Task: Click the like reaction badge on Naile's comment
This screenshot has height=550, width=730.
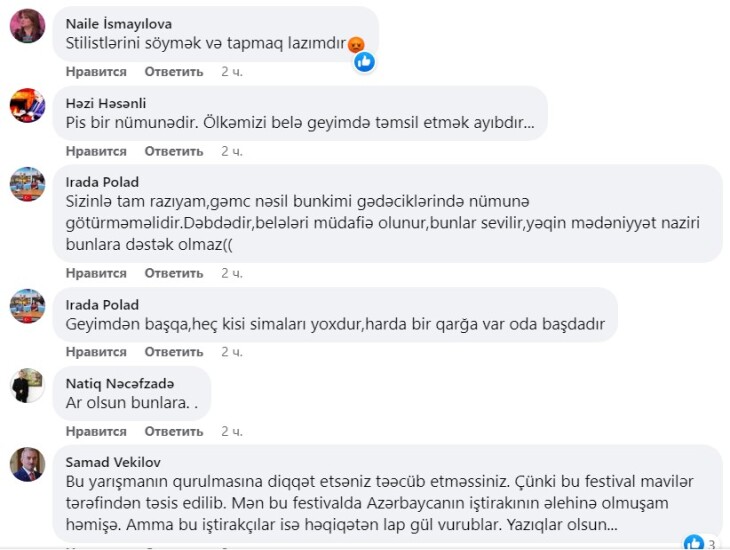Action: click(365, 62)
